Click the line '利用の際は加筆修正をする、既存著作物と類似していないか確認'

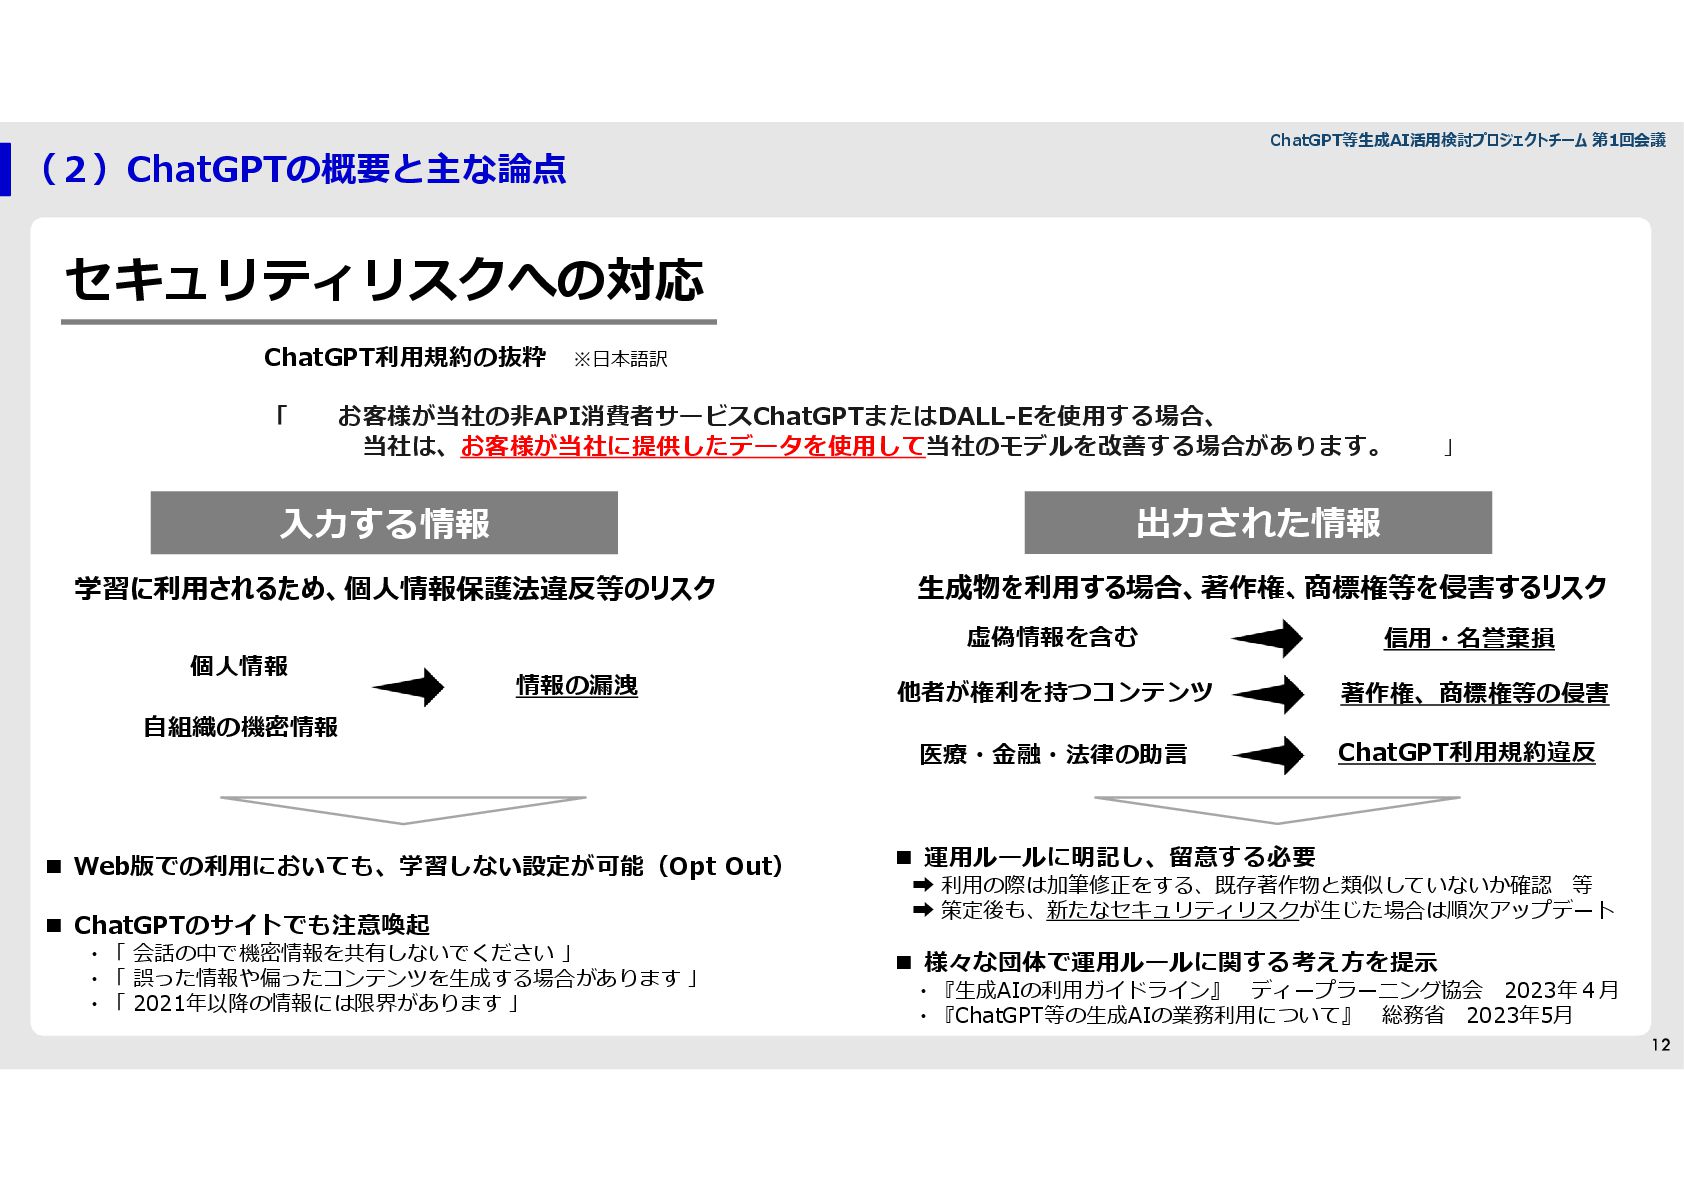(x=1245, y=885)
